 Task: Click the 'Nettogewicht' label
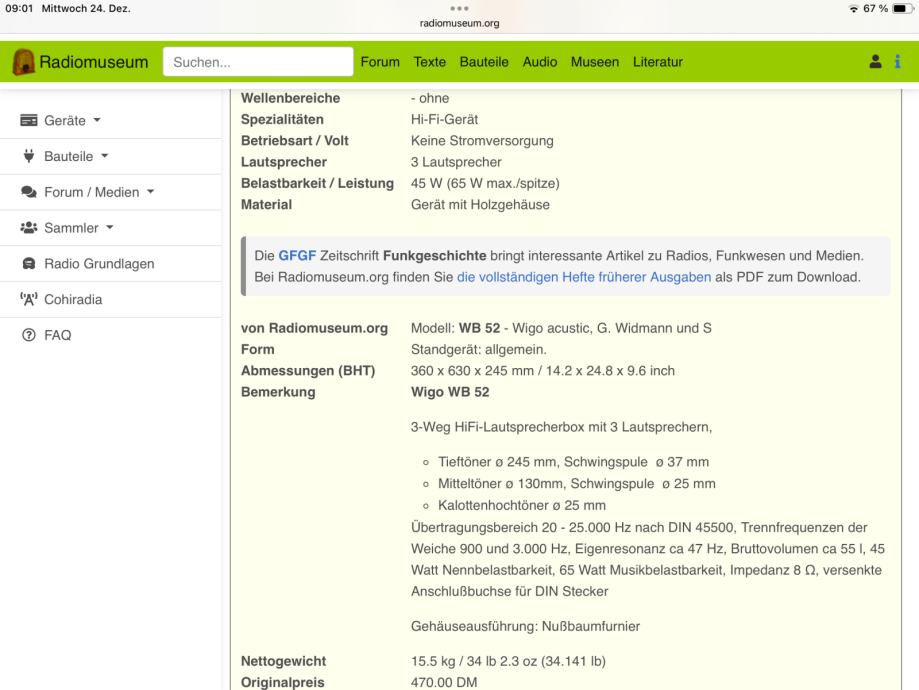(284, 661)
